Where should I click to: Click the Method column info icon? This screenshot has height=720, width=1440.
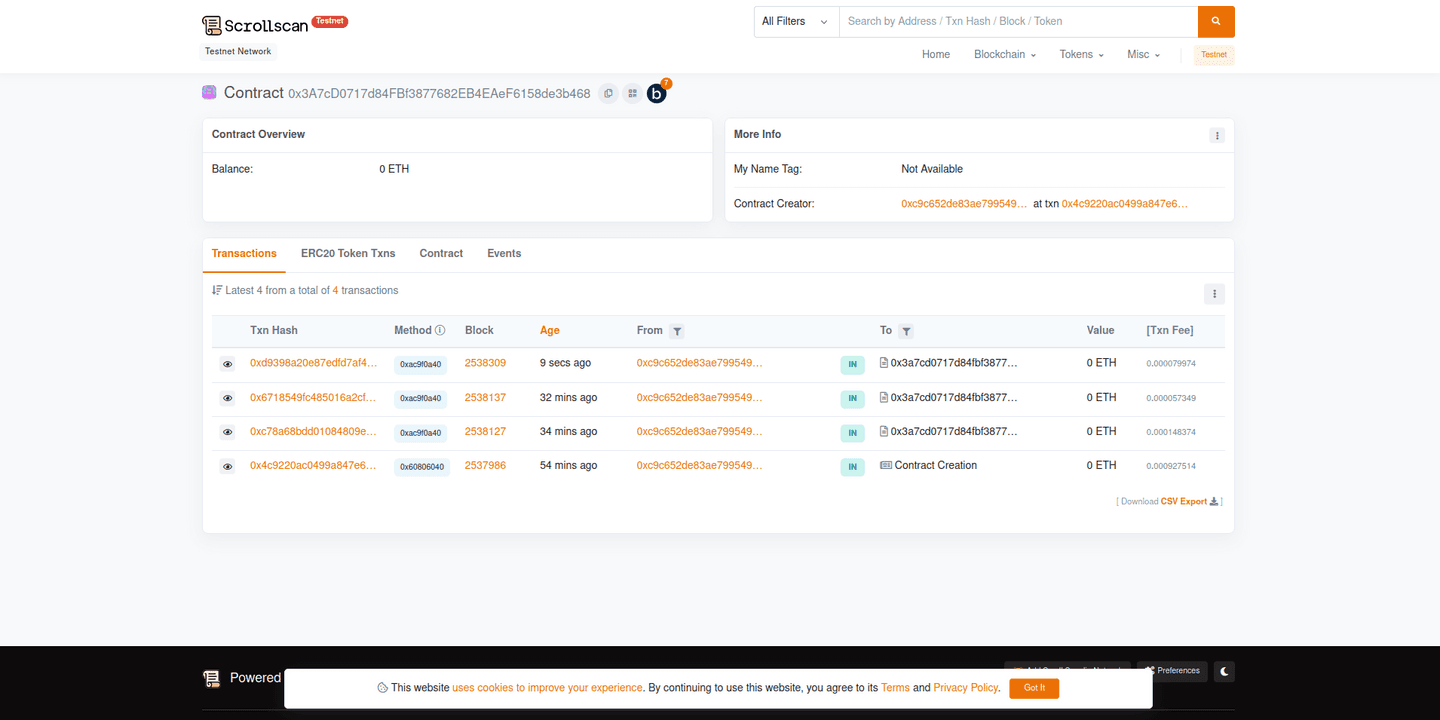pyautogui.click(x=440, y=330)
